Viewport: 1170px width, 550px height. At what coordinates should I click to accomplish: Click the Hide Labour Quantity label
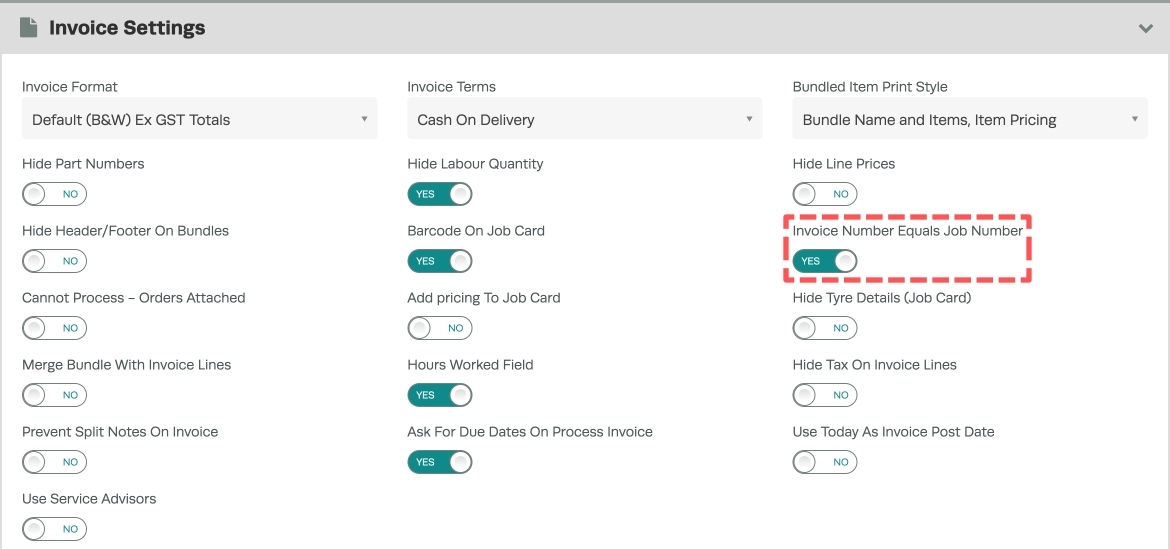pos(475,164)
